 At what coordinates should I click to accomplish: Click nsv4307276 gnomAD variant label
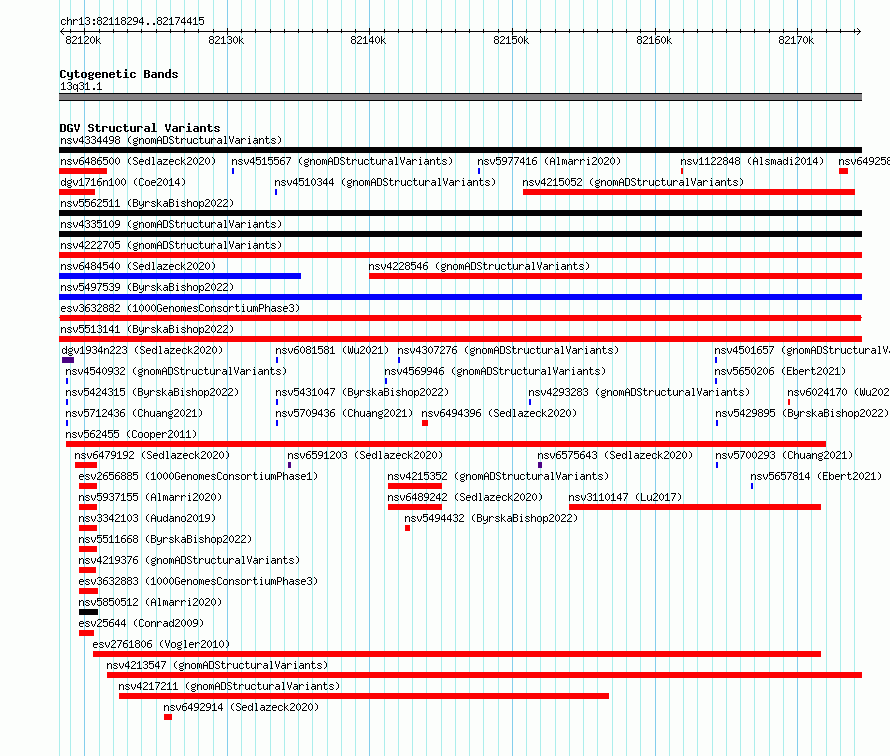tap(508, 350)
